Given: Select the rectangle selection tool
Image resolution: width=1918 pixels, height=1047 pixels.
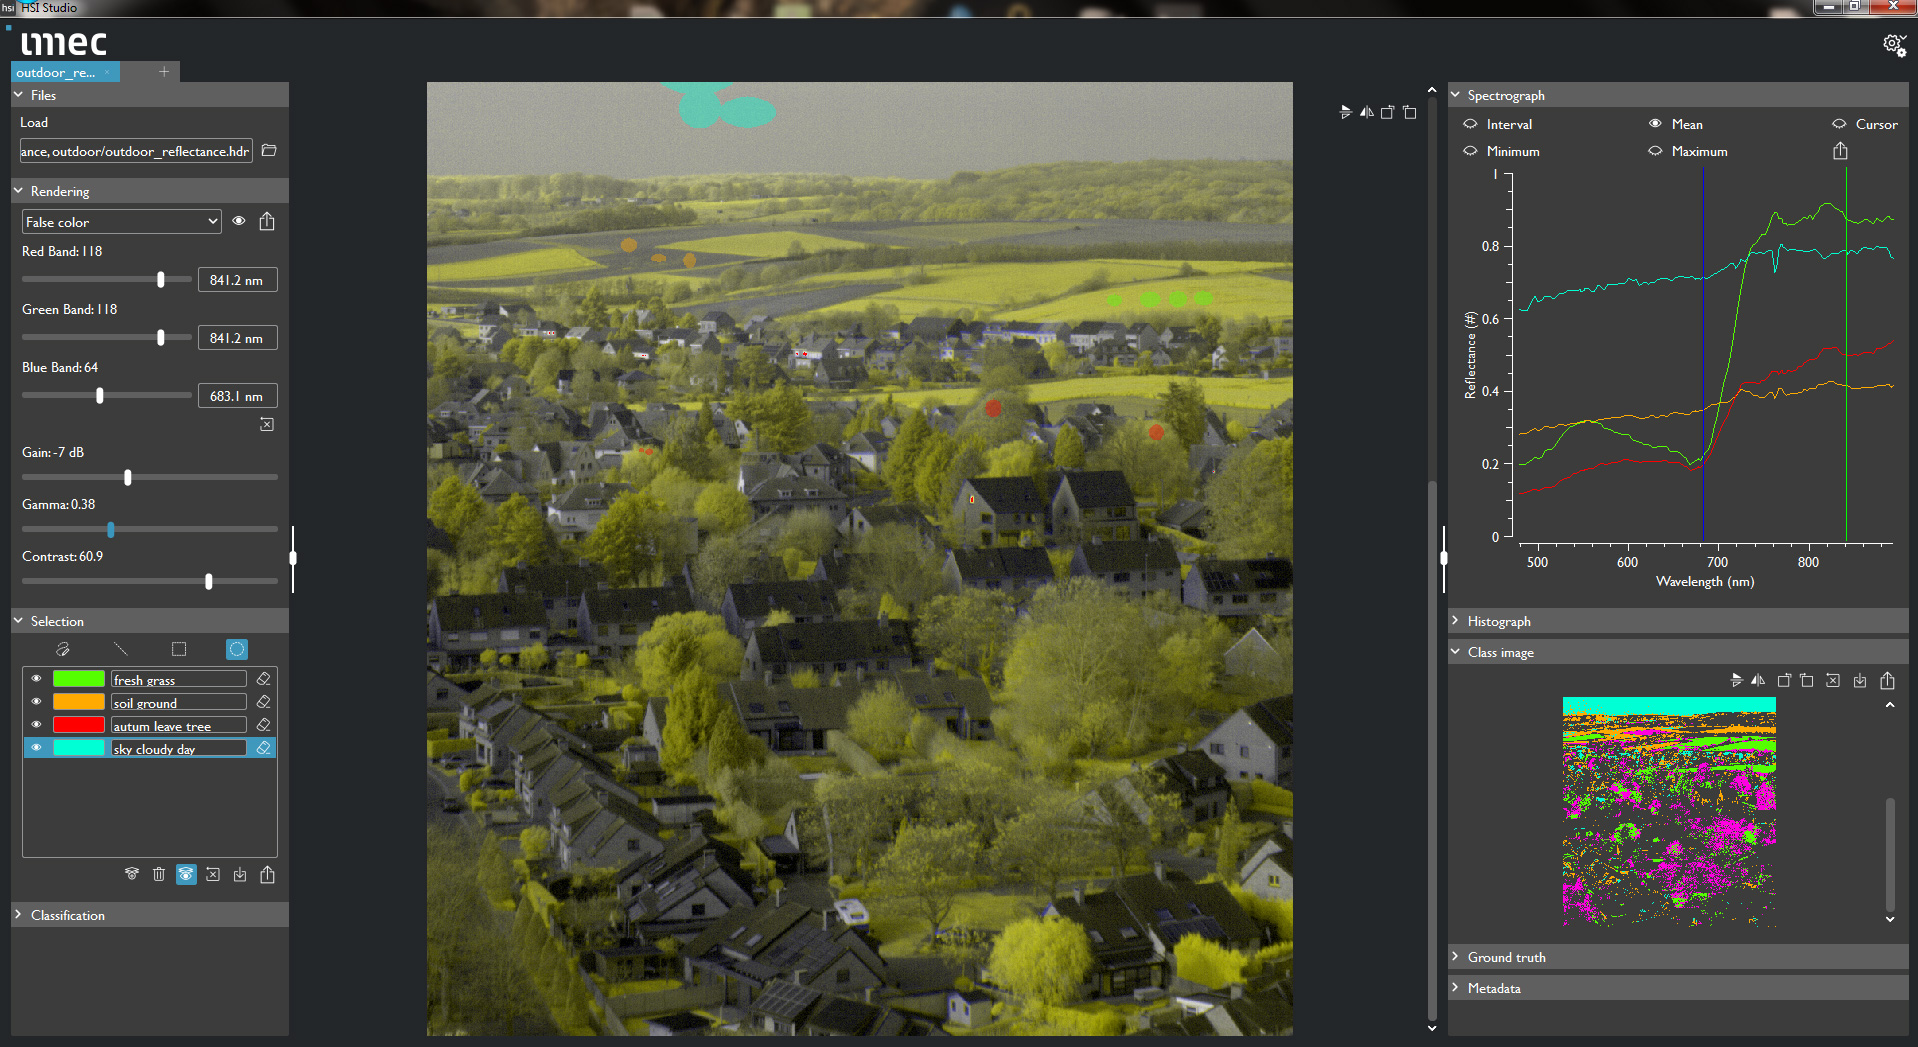Looking at the screenshot, I should click(178, 649).
